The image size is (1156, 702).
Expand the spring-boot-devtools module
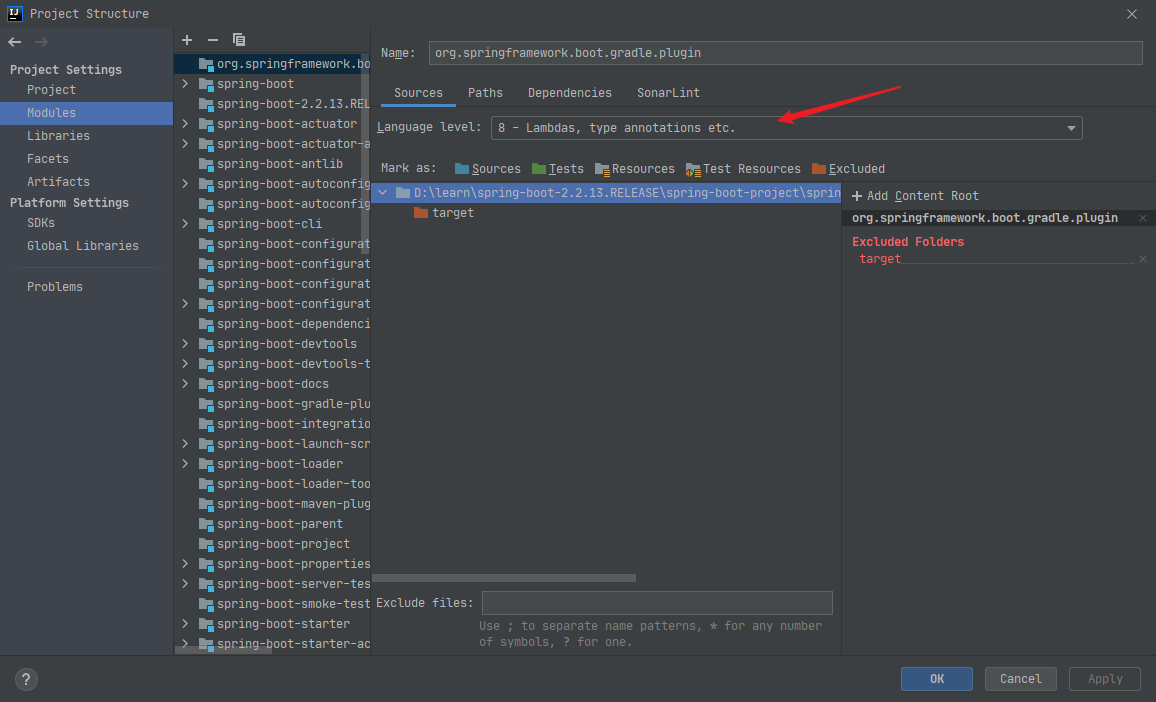[185, 344]
